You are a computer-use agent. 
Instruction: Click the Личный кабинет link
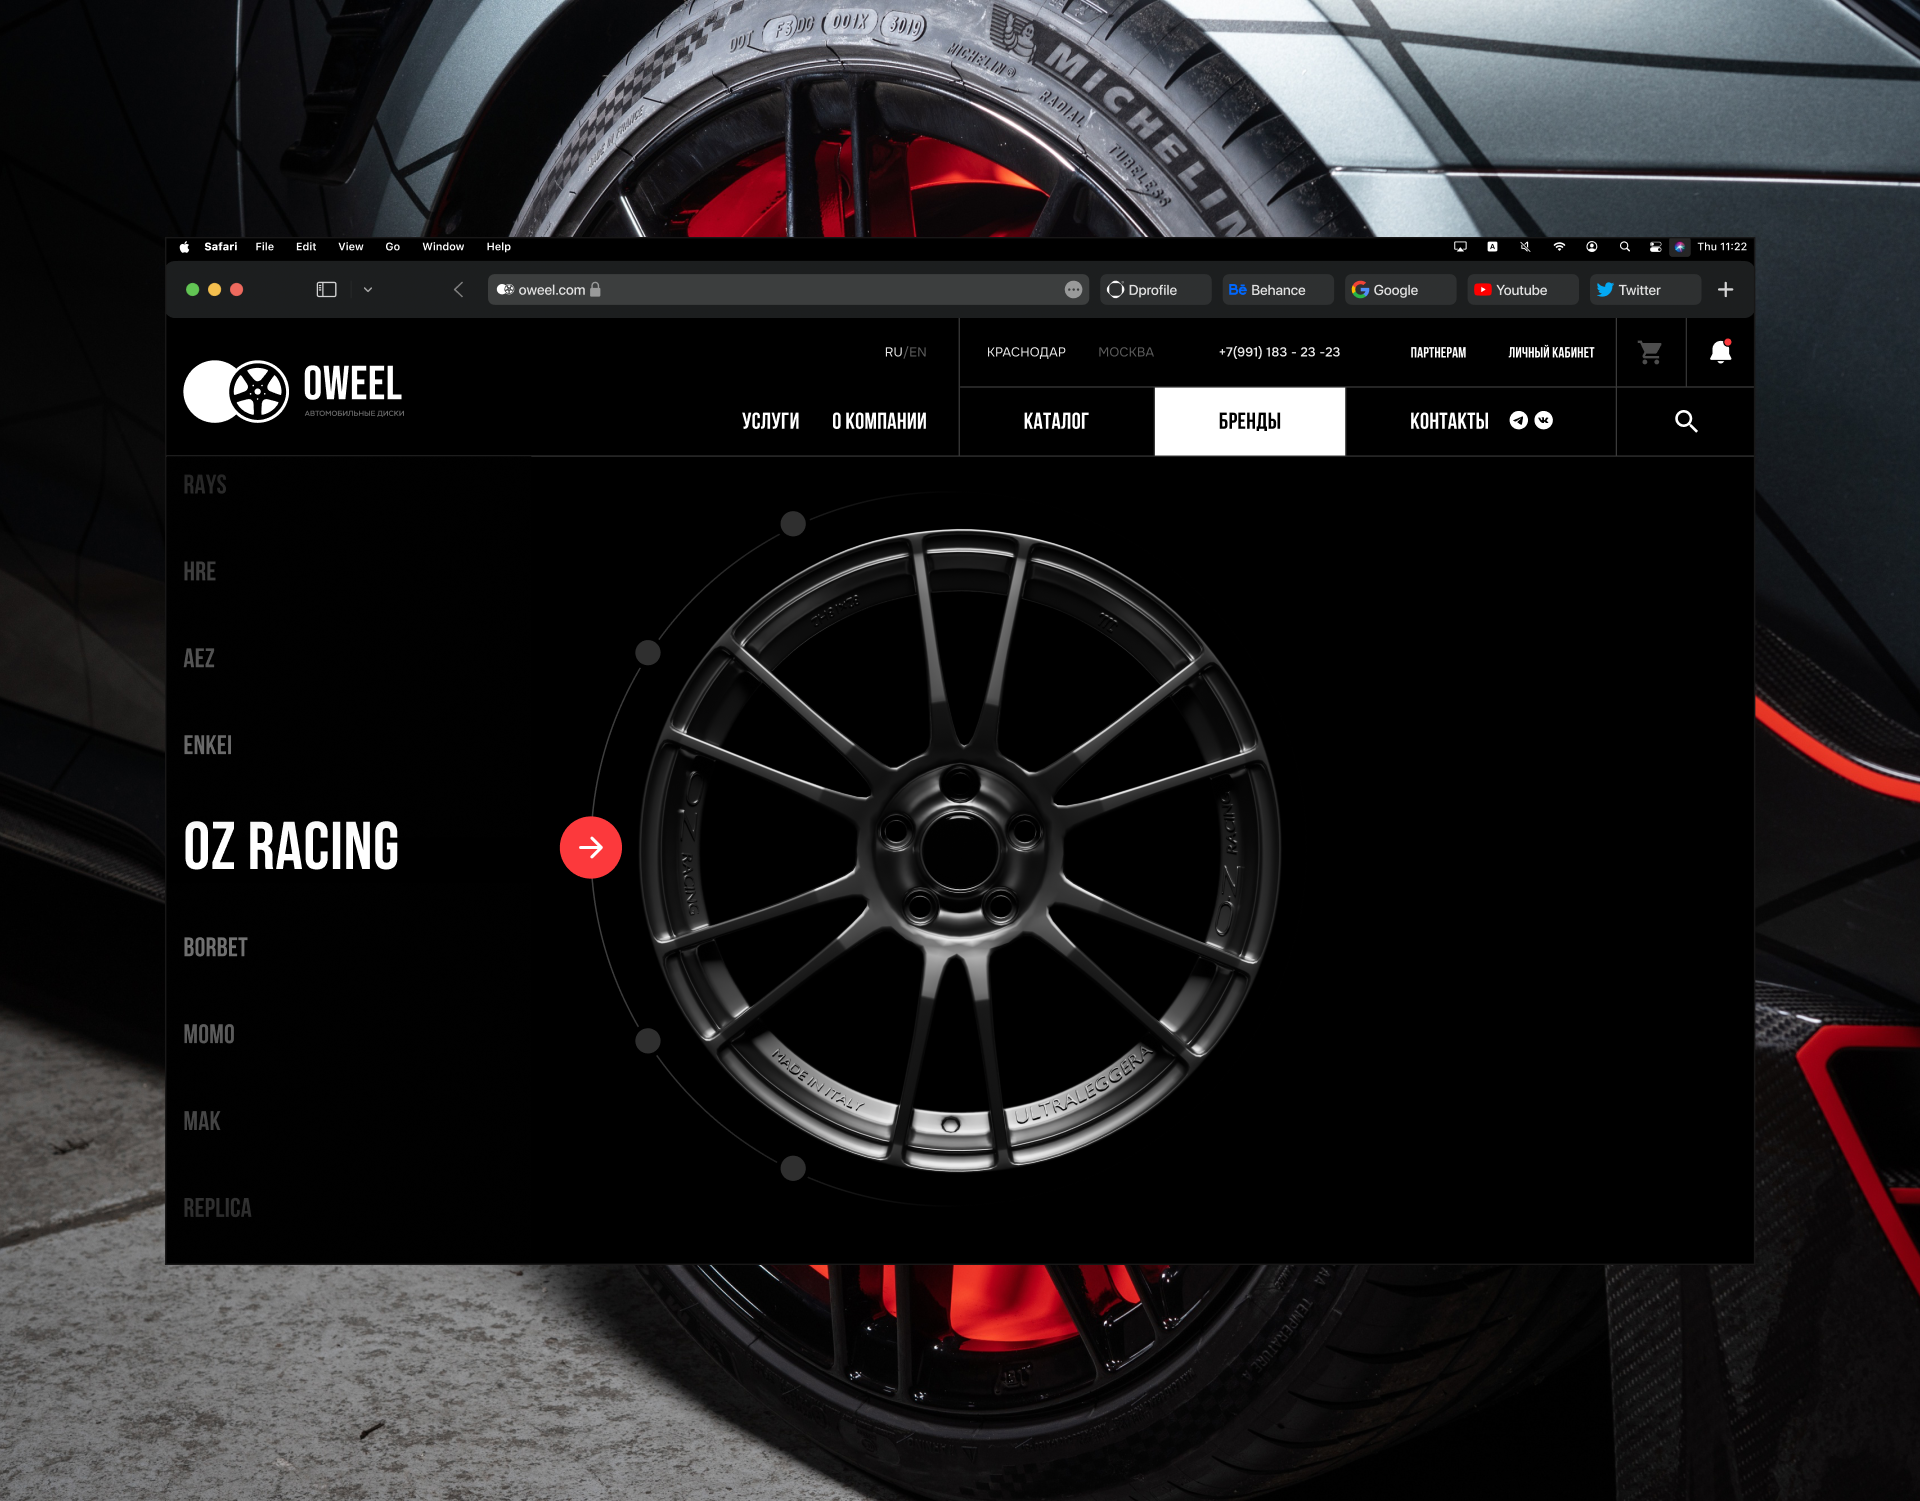point(1551,352)
